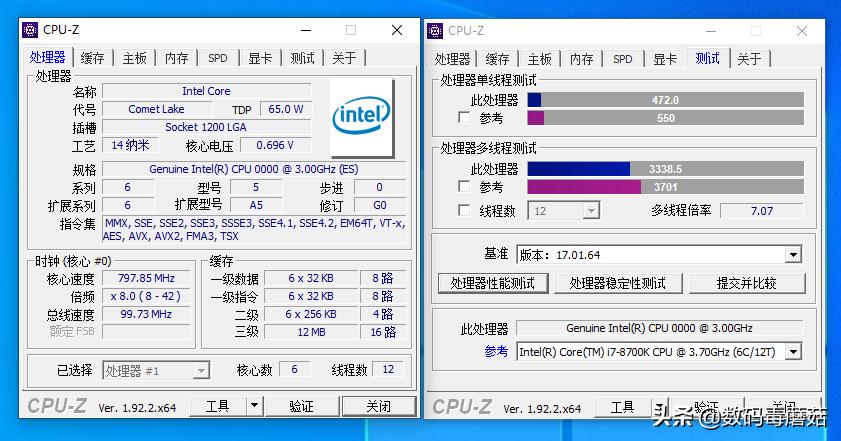
Task: Click the 工艺 value 14 纳米
Action: click(x=130, y=145)
